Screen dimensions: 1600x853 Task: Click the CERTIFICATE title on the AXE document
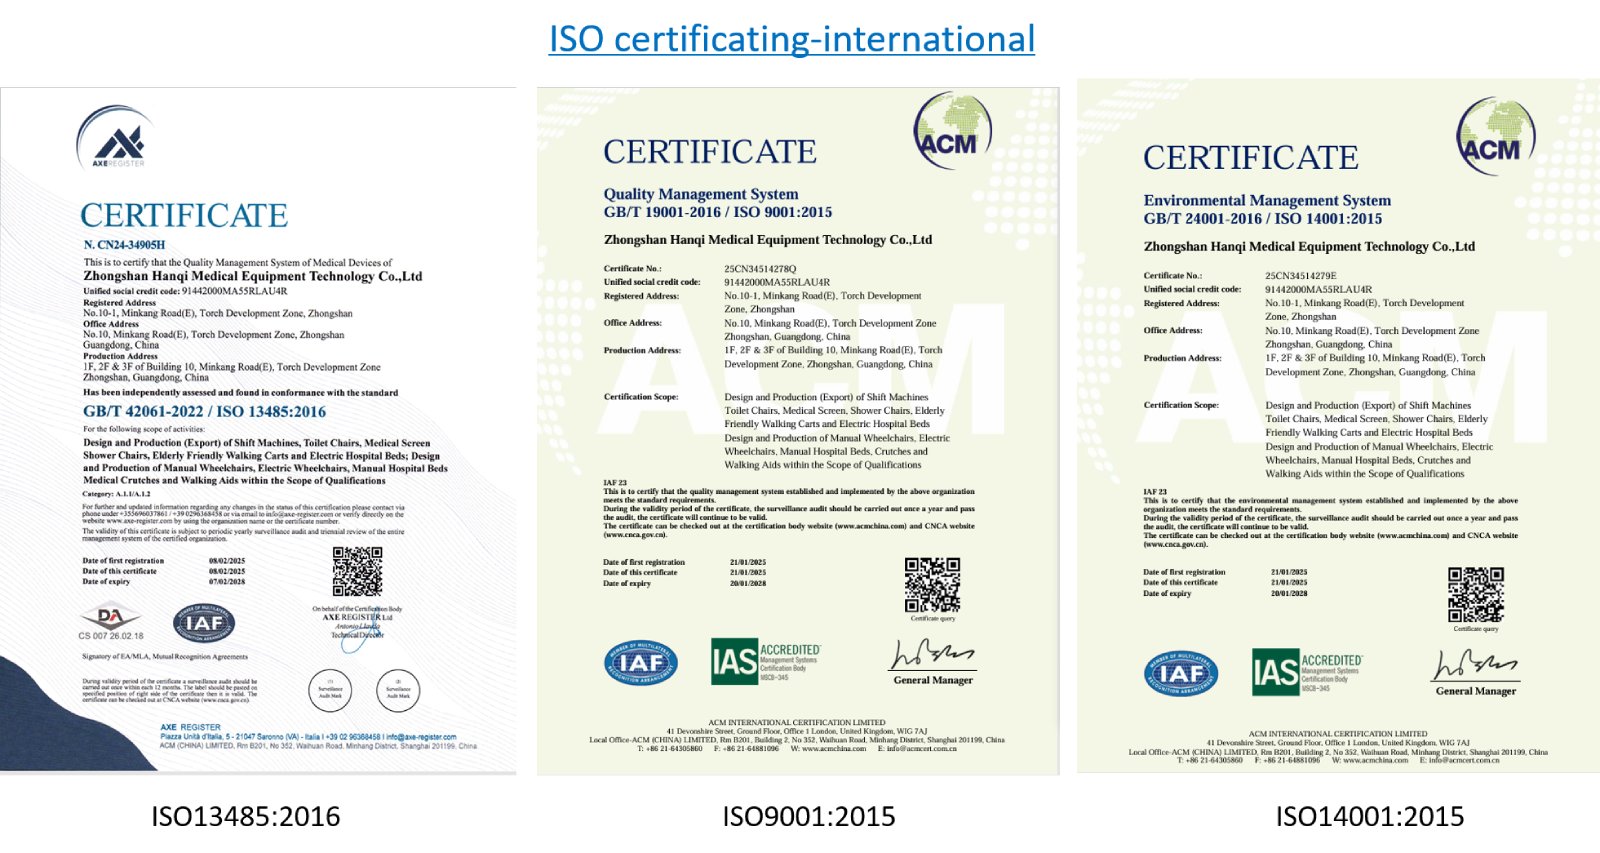184,216
